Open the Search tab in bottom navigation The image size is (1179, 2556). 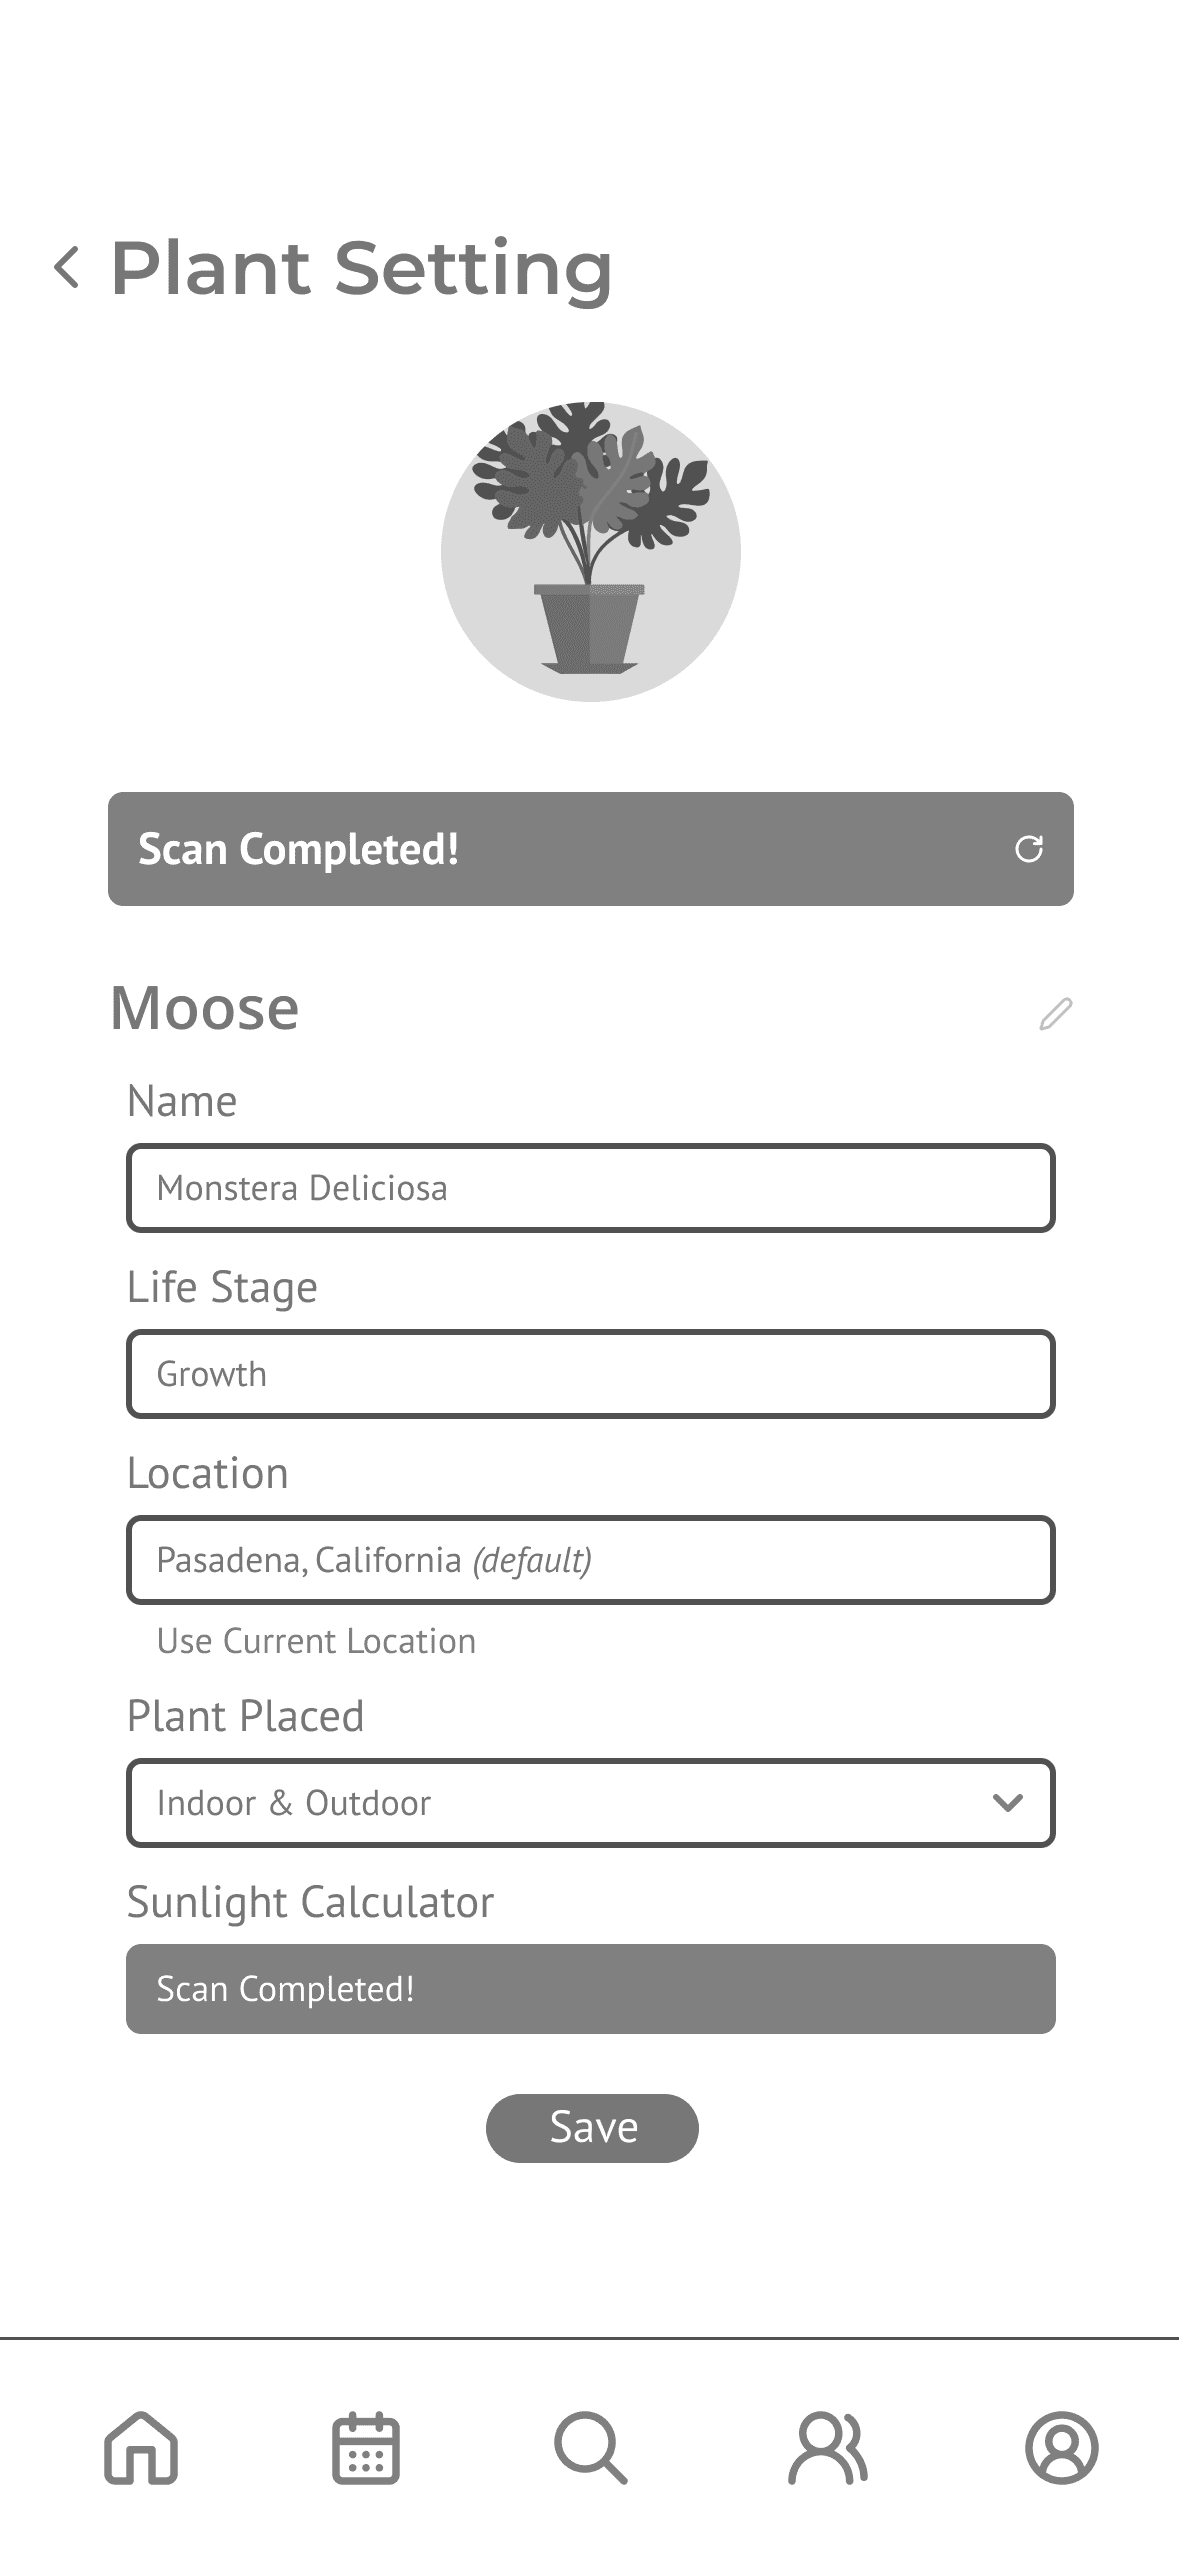(x=591, y=2447)
